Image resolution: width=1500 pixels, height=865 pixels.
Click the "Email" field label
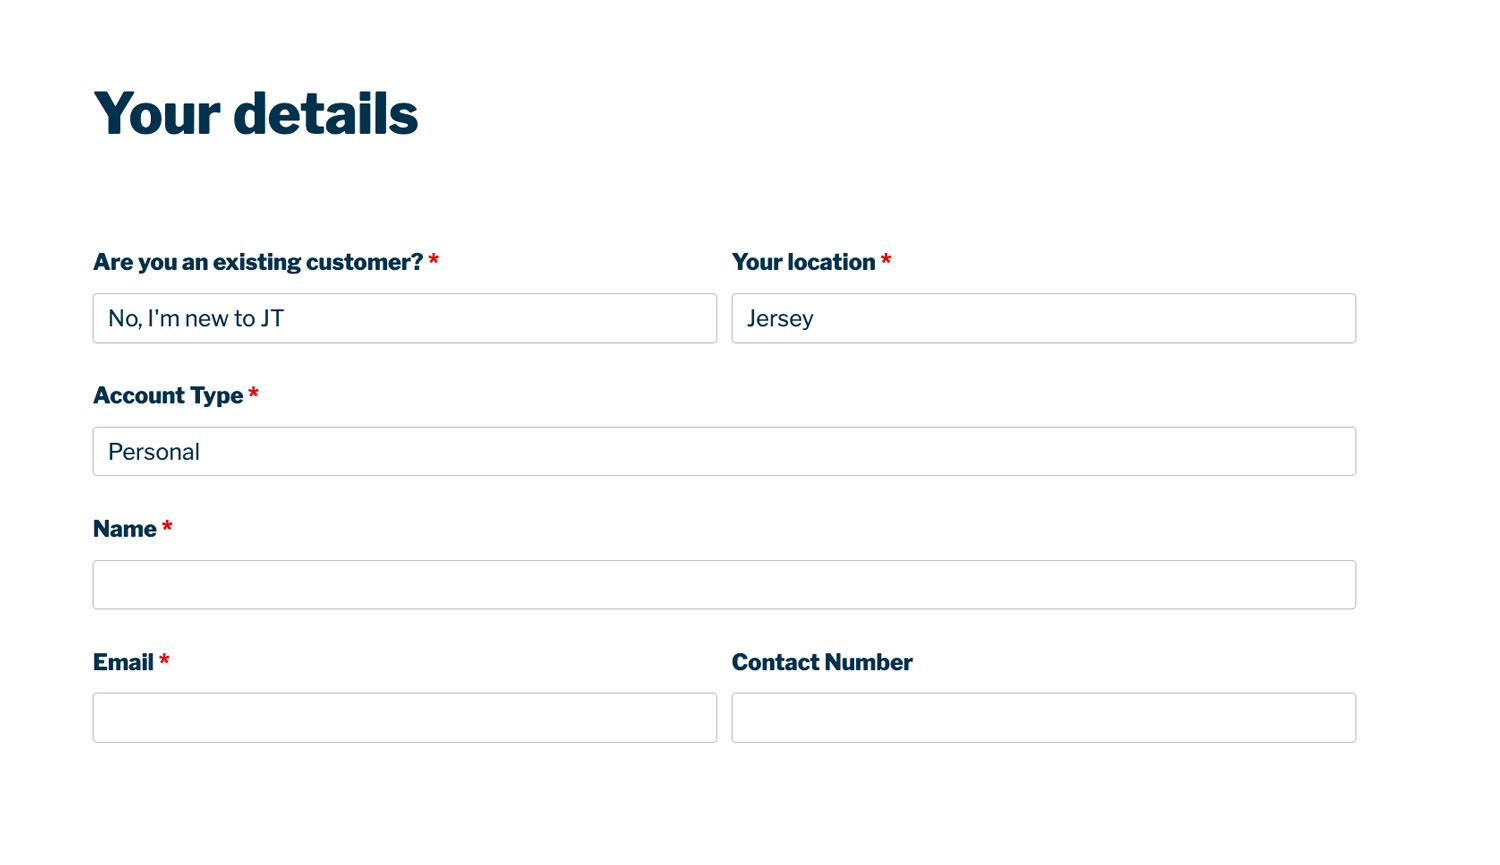tap(123, 662)
